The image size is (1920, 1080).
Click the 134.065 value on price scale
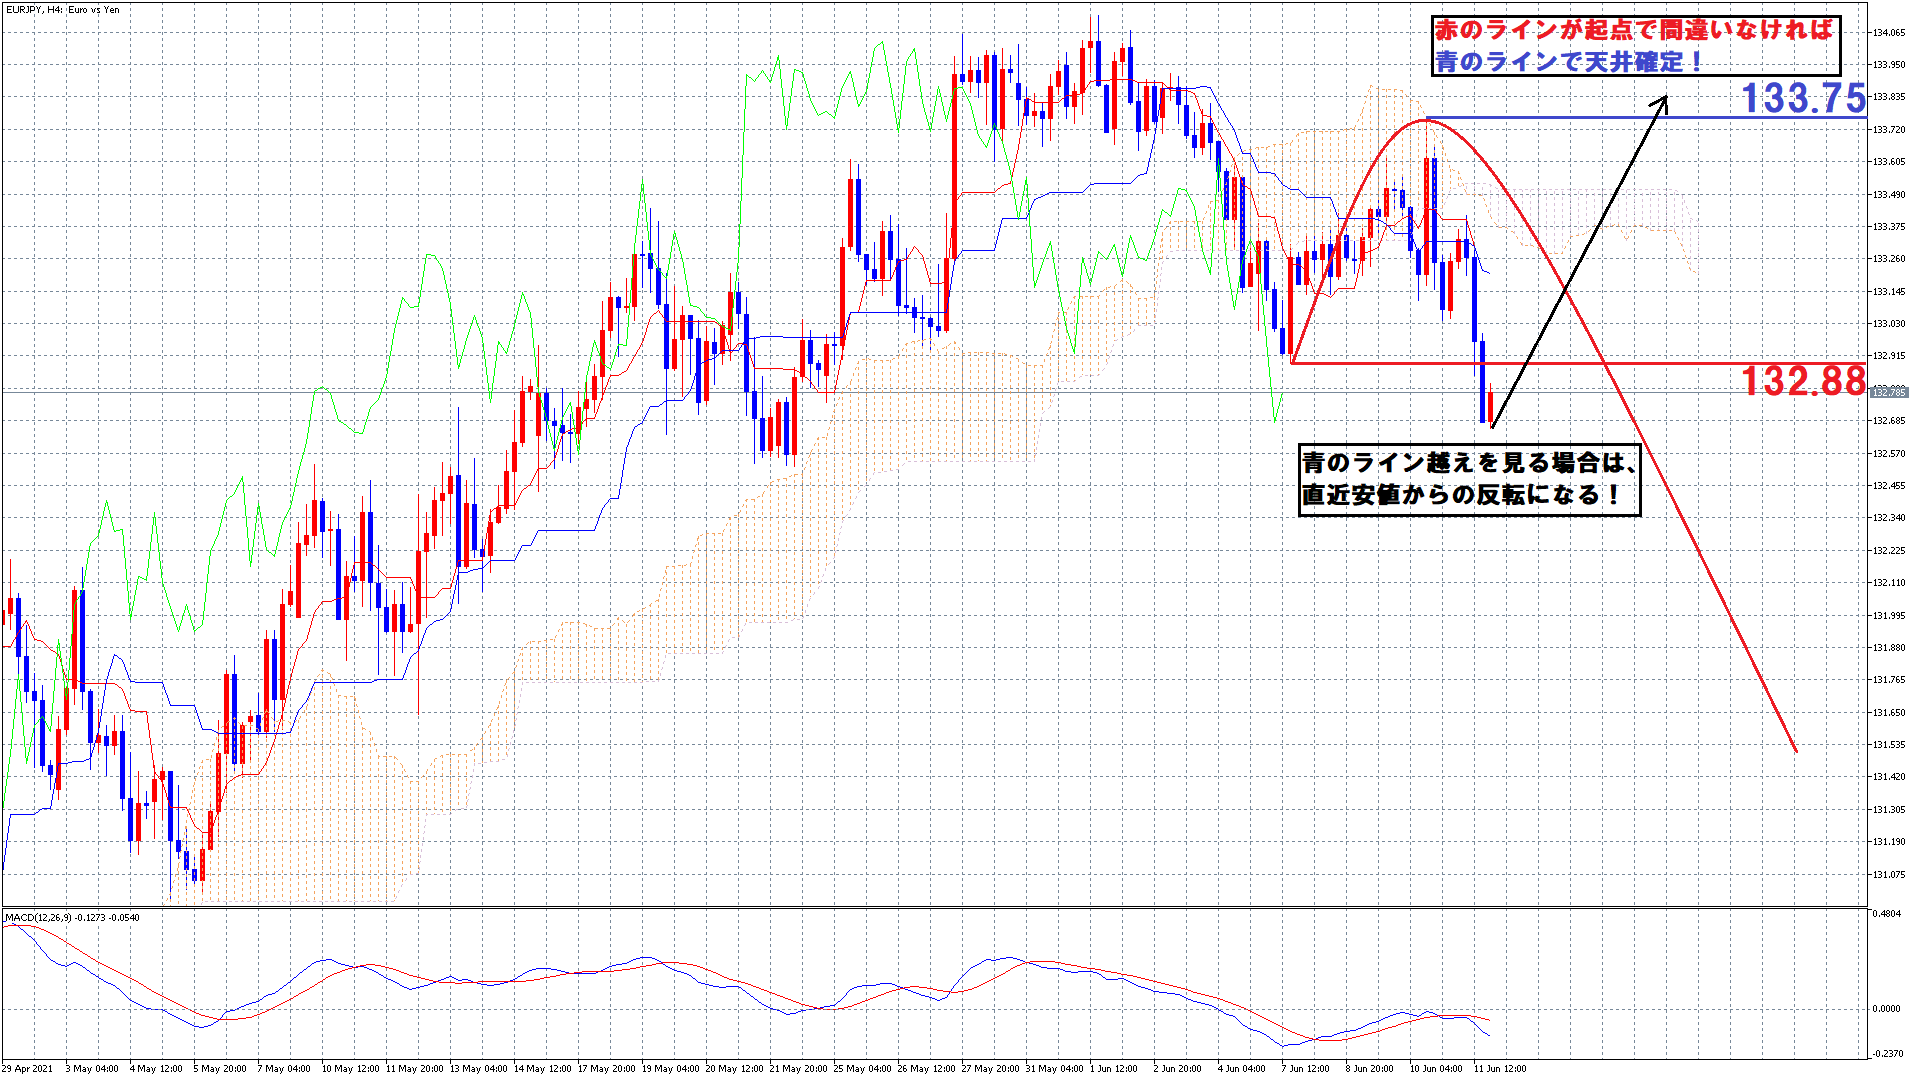1887,33
